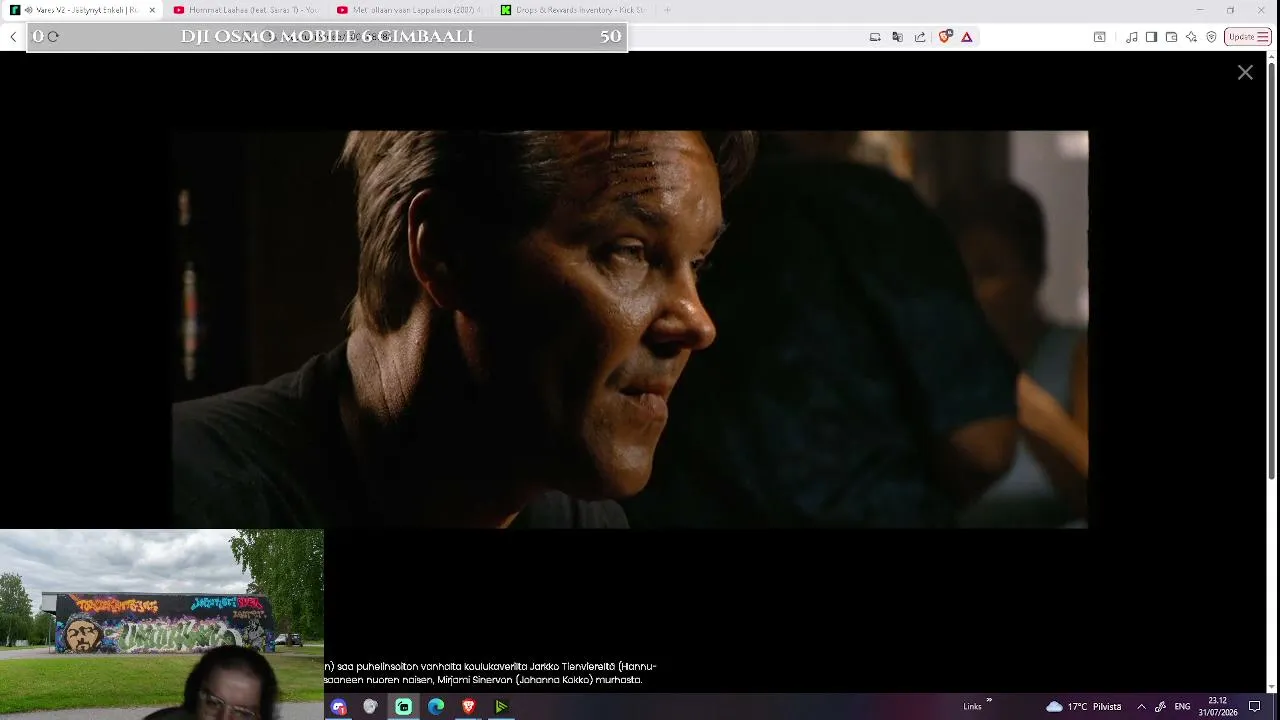
Task: Click the network connection tray icon
Action: (x=1160, y=707)
